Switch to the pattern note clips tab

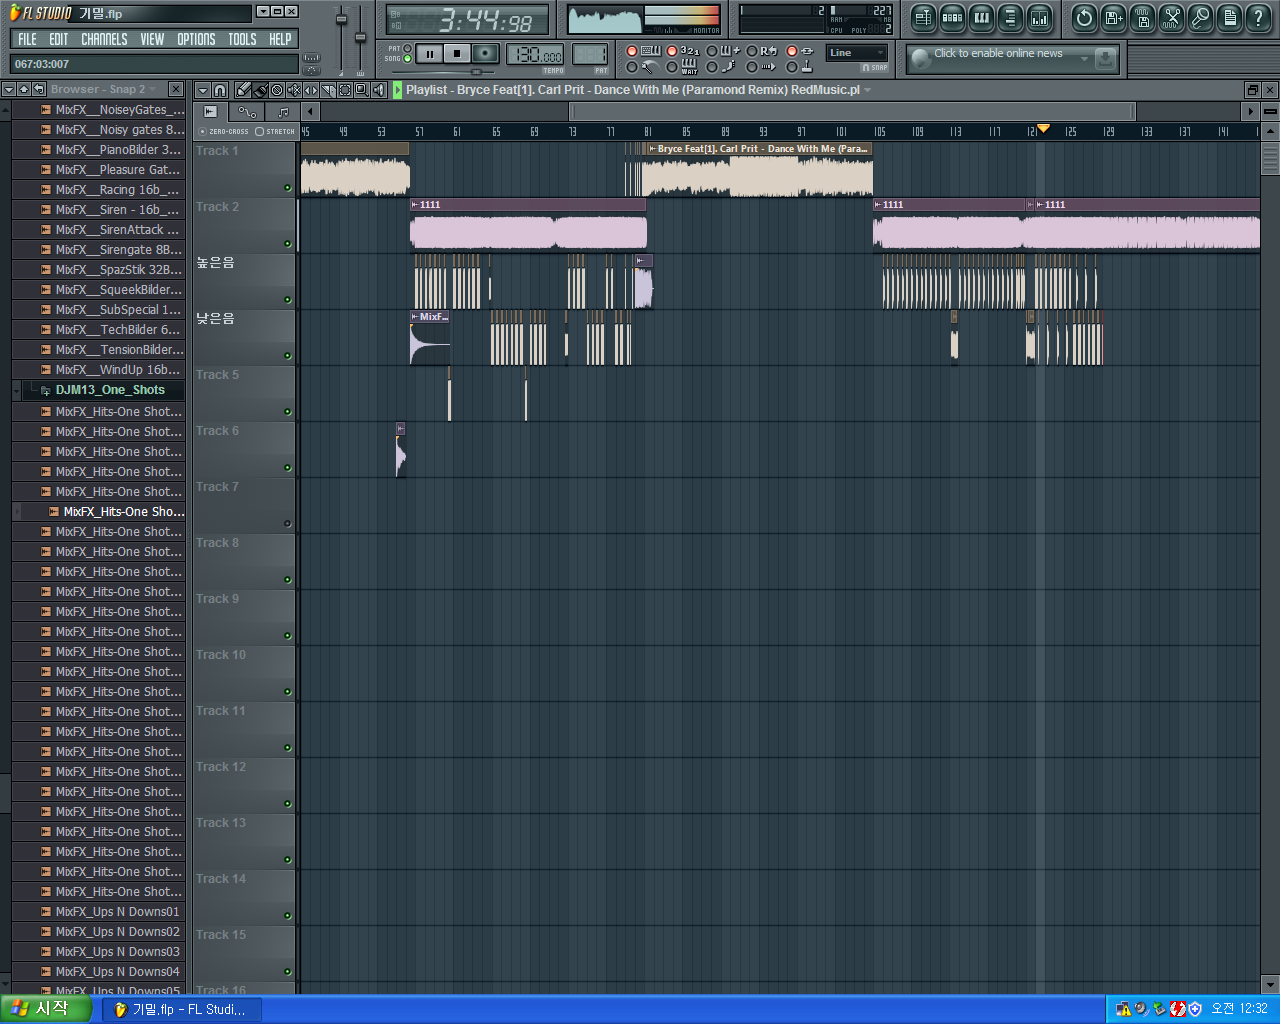pos(283,112)
